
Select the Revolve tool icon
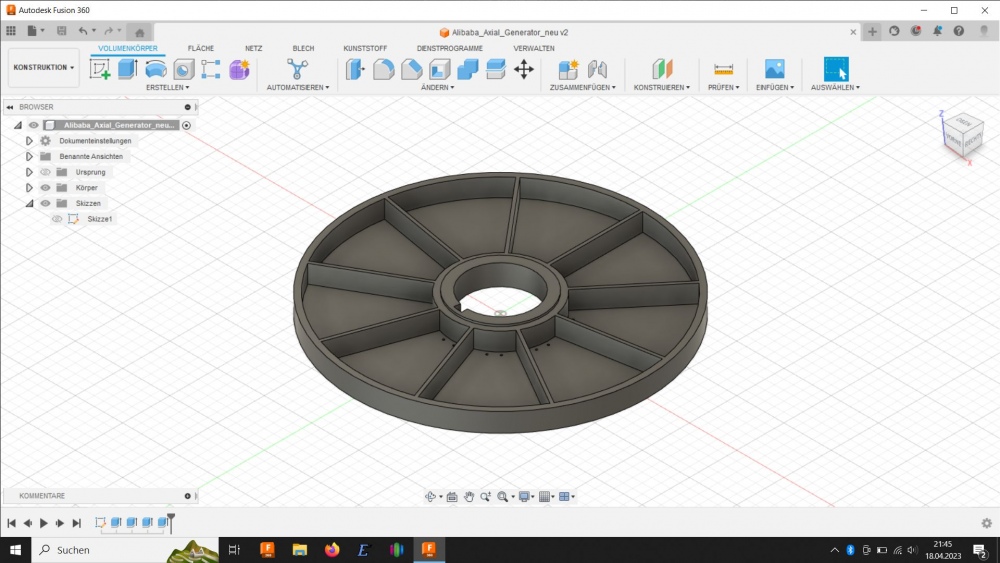(x=155, y=69)
